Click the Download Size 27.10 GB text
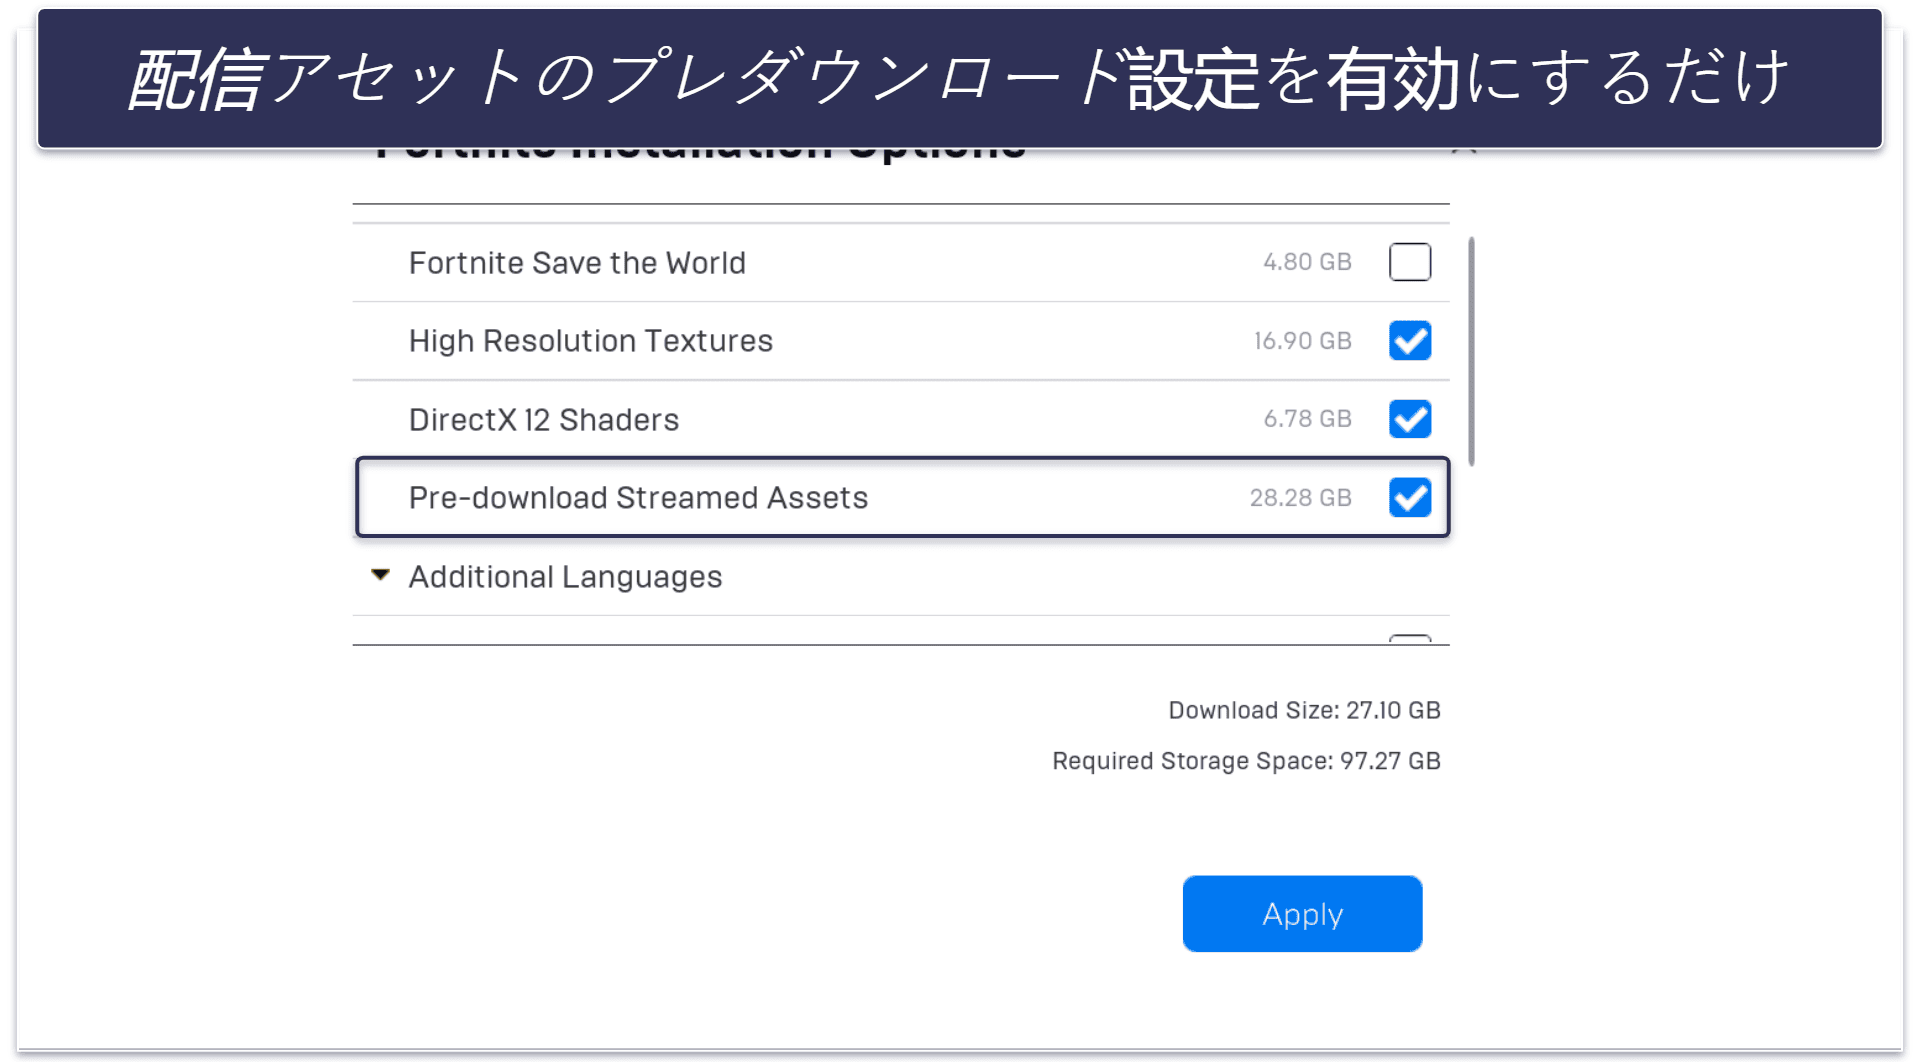The image size is (1919, 1062). click(1304, 710)
